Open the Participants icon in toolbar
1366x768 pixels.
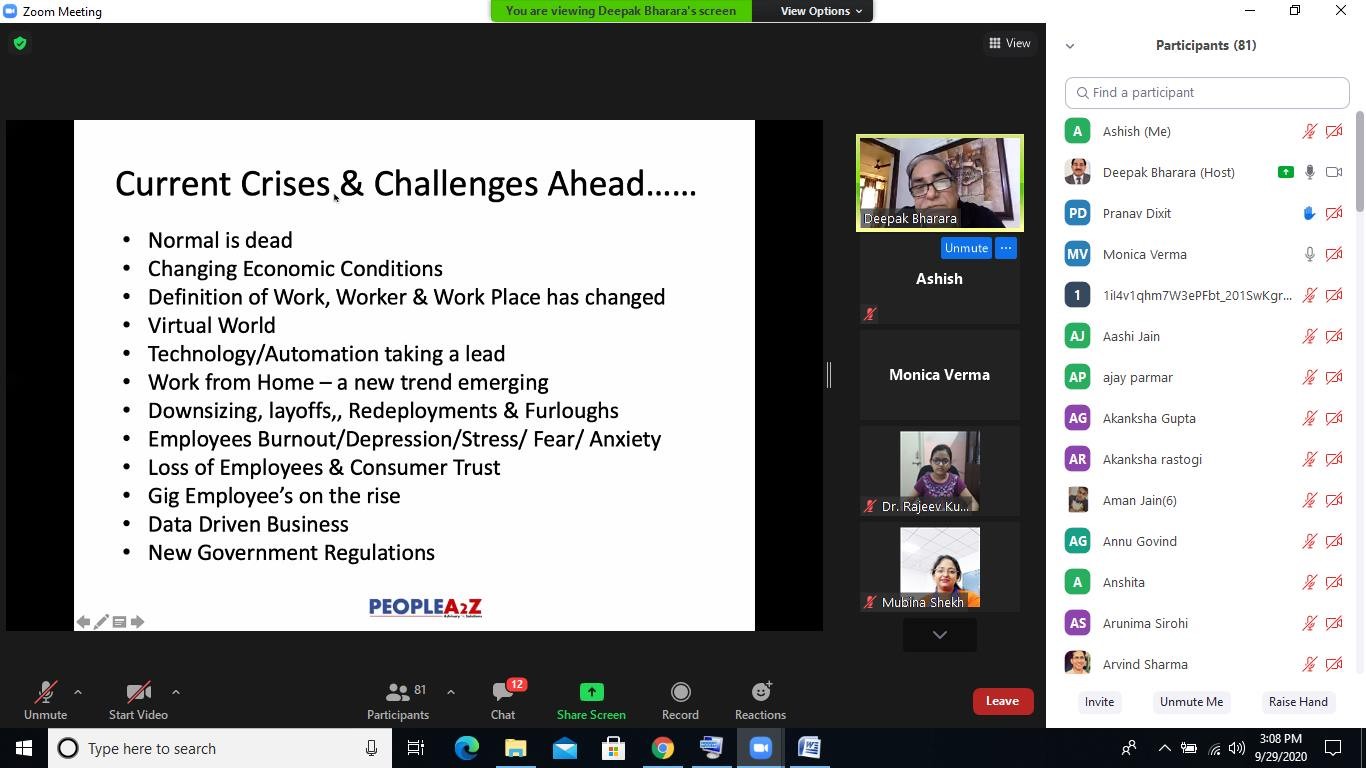(x=398, y=693)
